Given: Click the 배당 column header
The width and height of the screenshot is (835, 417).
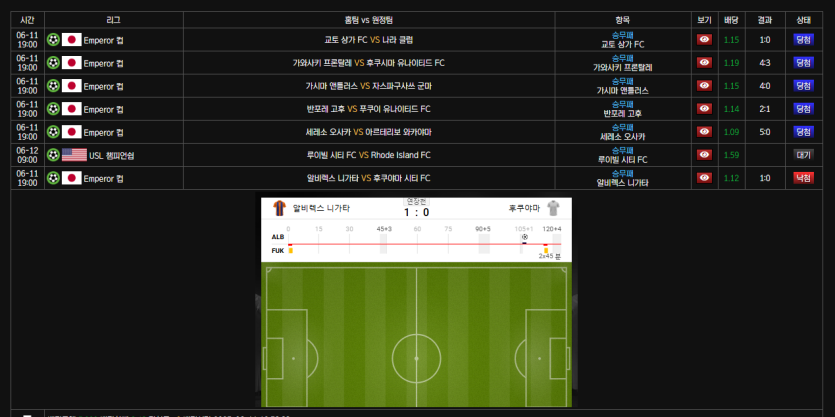Looking at the screenshot, I should [x=731, y=20].
